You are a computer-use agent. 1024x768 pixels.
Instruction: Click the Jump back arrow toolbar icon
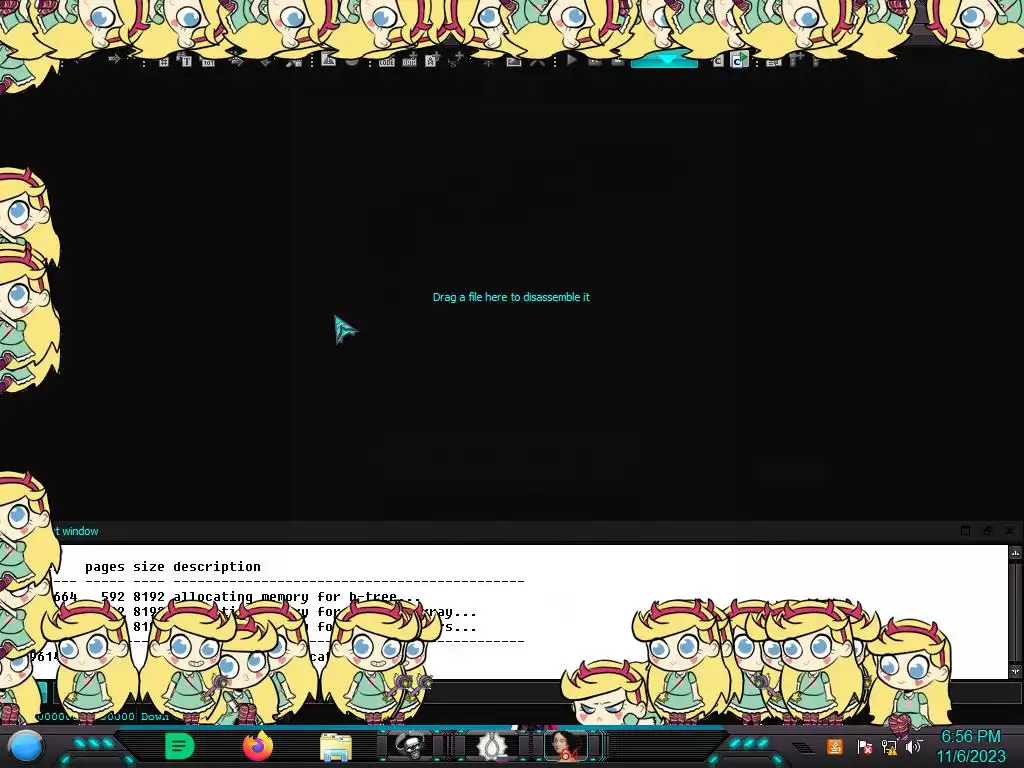coord(114,59)
